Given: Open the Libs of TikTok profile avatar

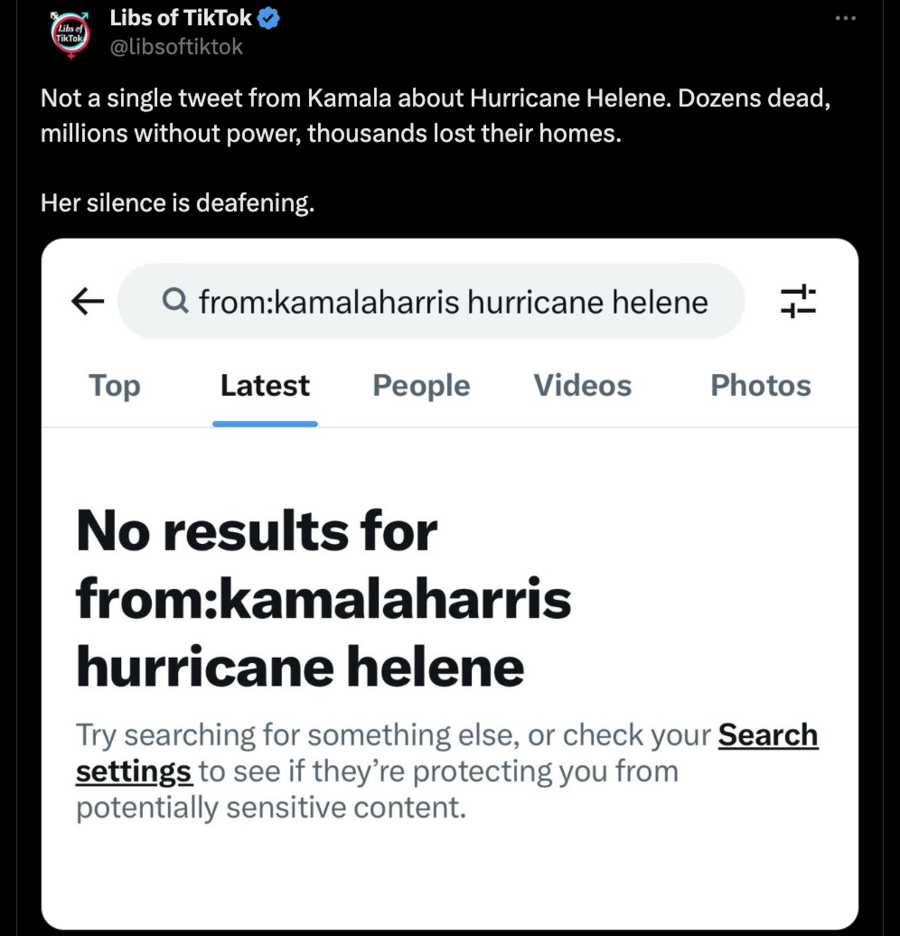Looking at the screenshot, I should tap(68, 32).
